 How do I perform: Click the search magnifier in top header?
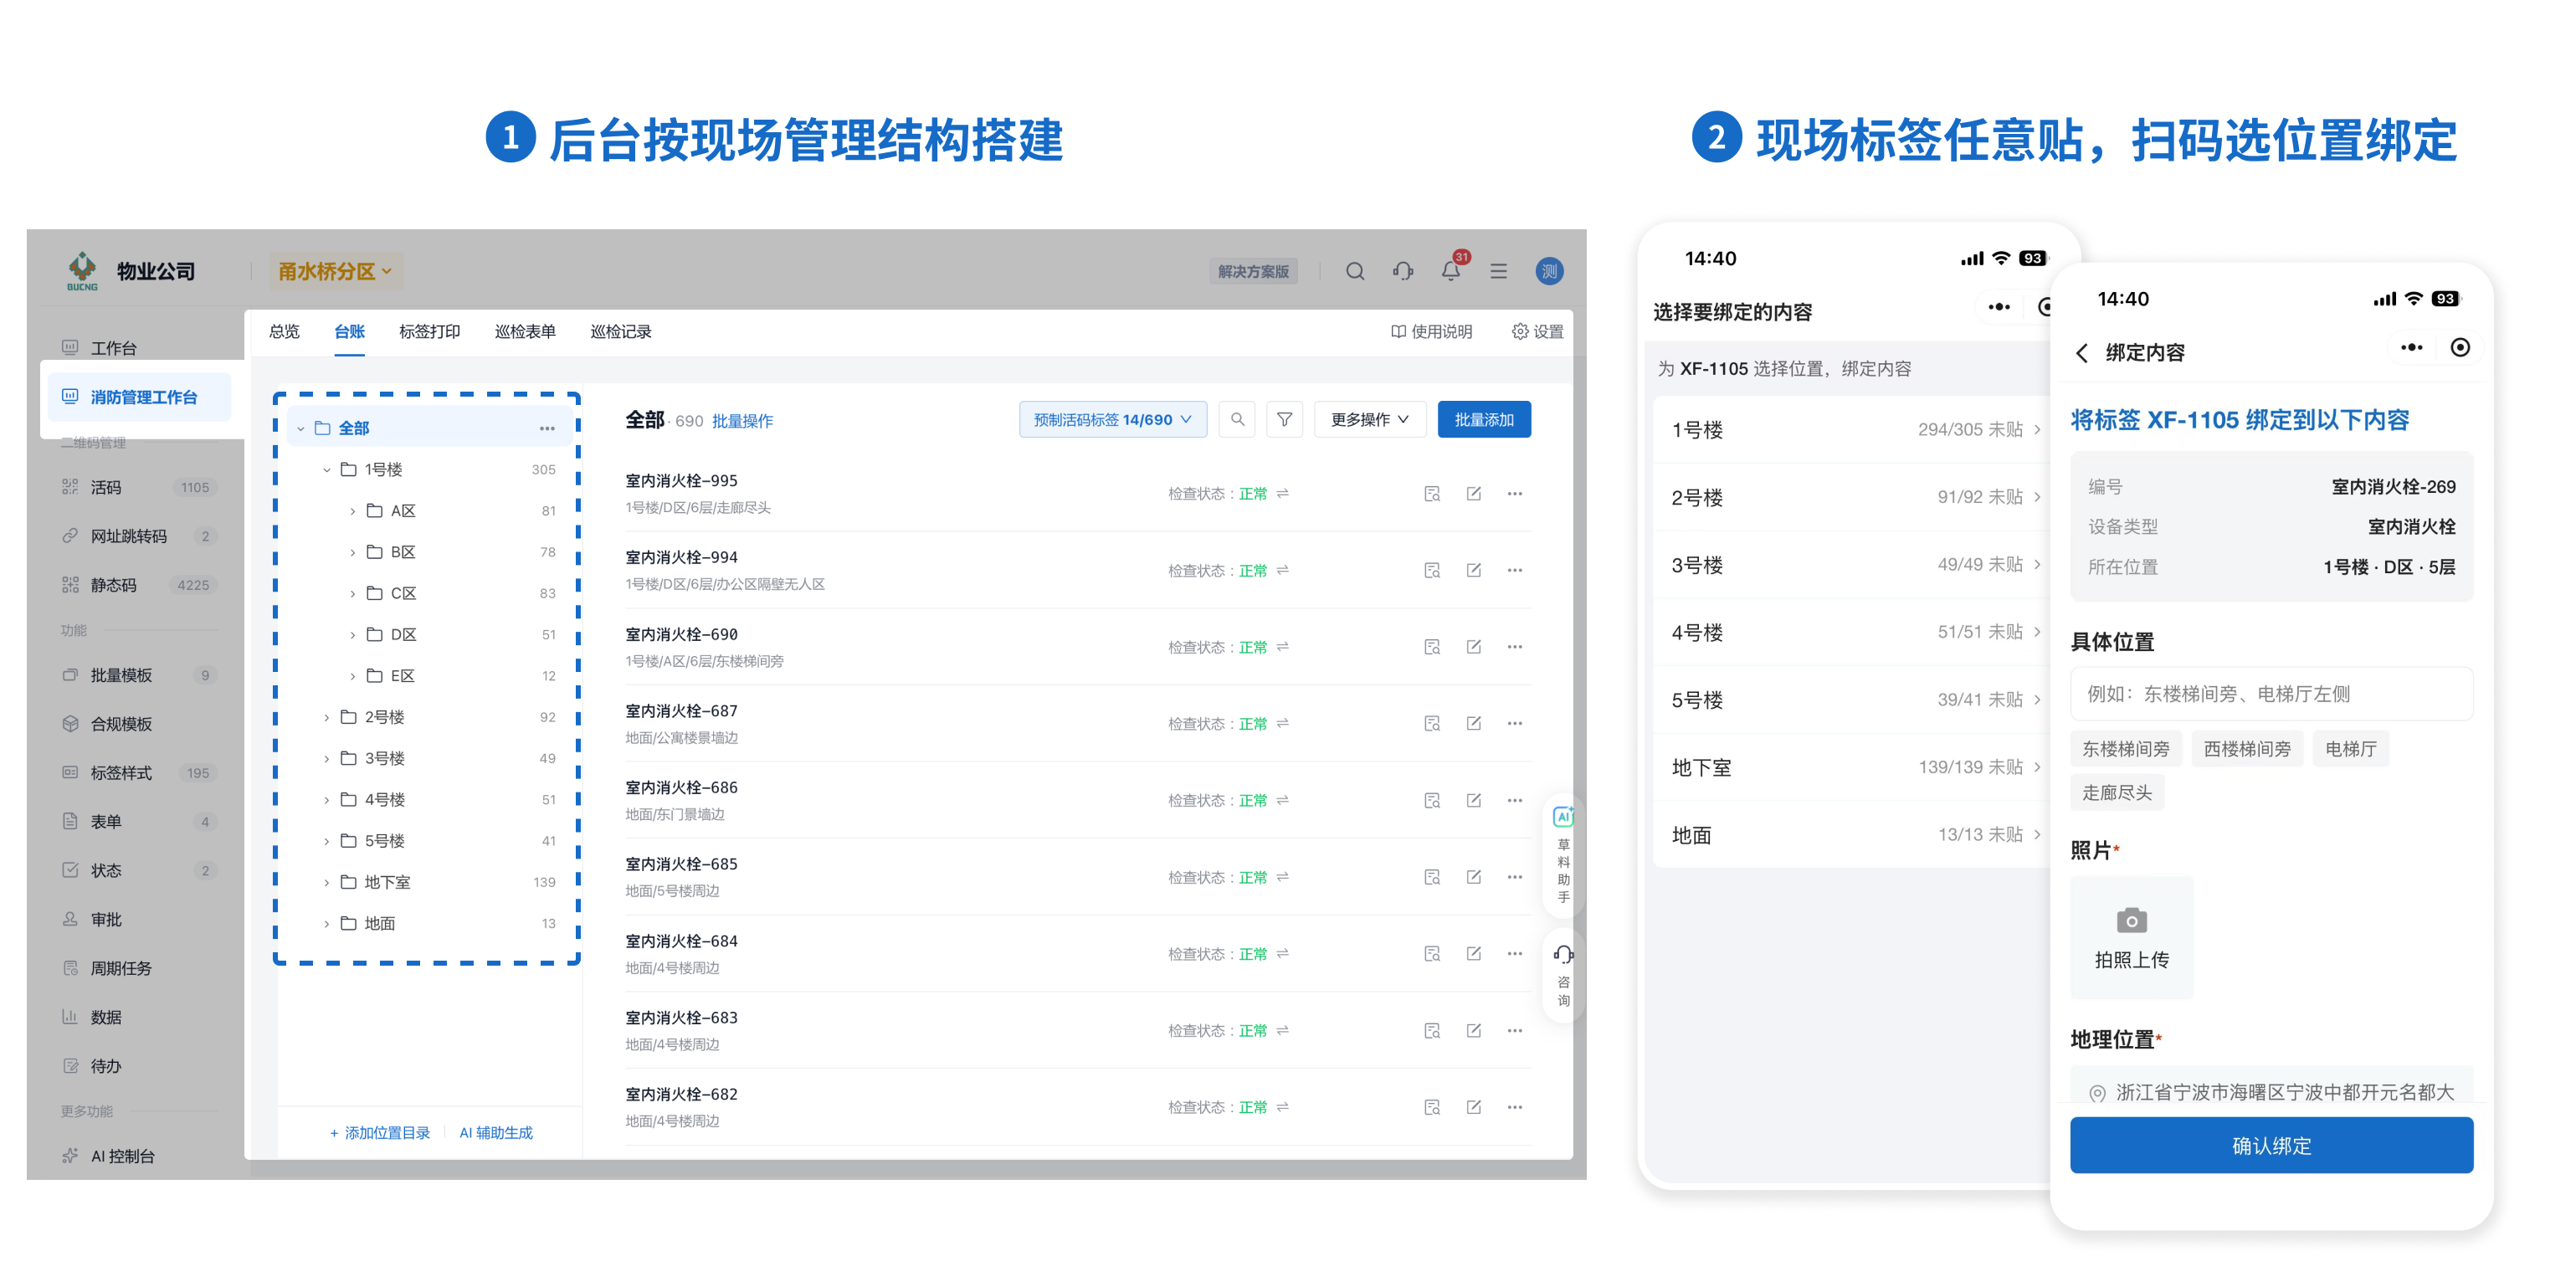[x=1354, y=271]
